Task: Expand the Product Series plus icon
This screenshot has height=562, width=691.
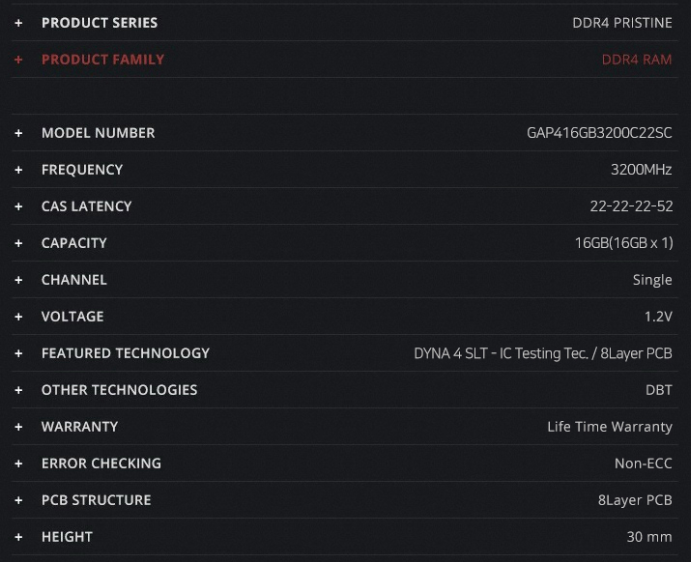Action: pyautogui.click(x=19, y=23)
